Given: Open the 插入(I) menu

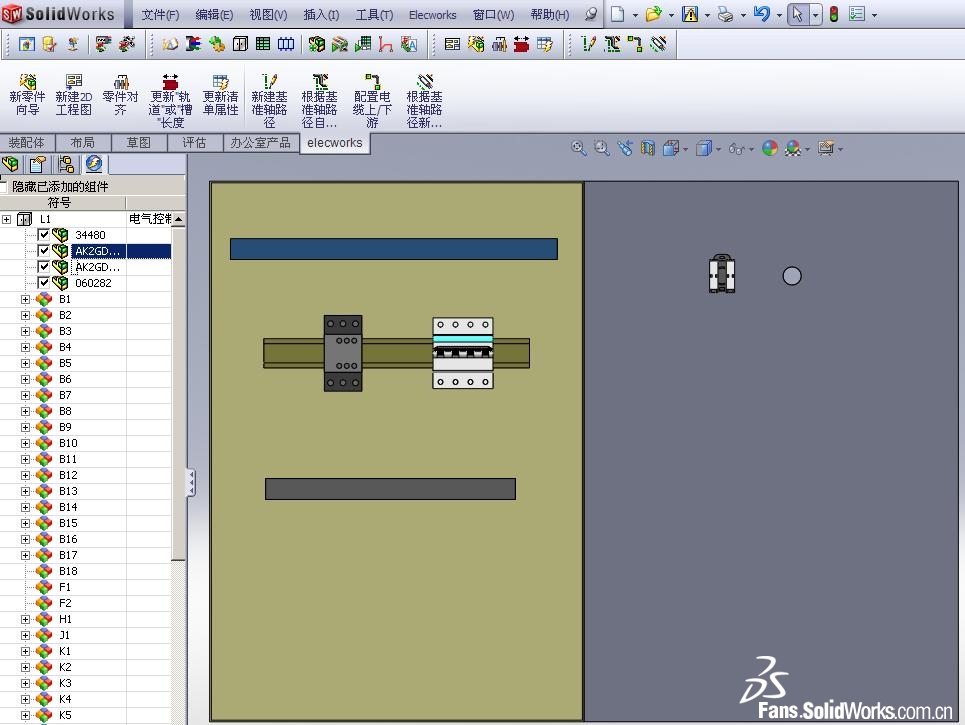Looking at the screenshot, I should 321,15.
